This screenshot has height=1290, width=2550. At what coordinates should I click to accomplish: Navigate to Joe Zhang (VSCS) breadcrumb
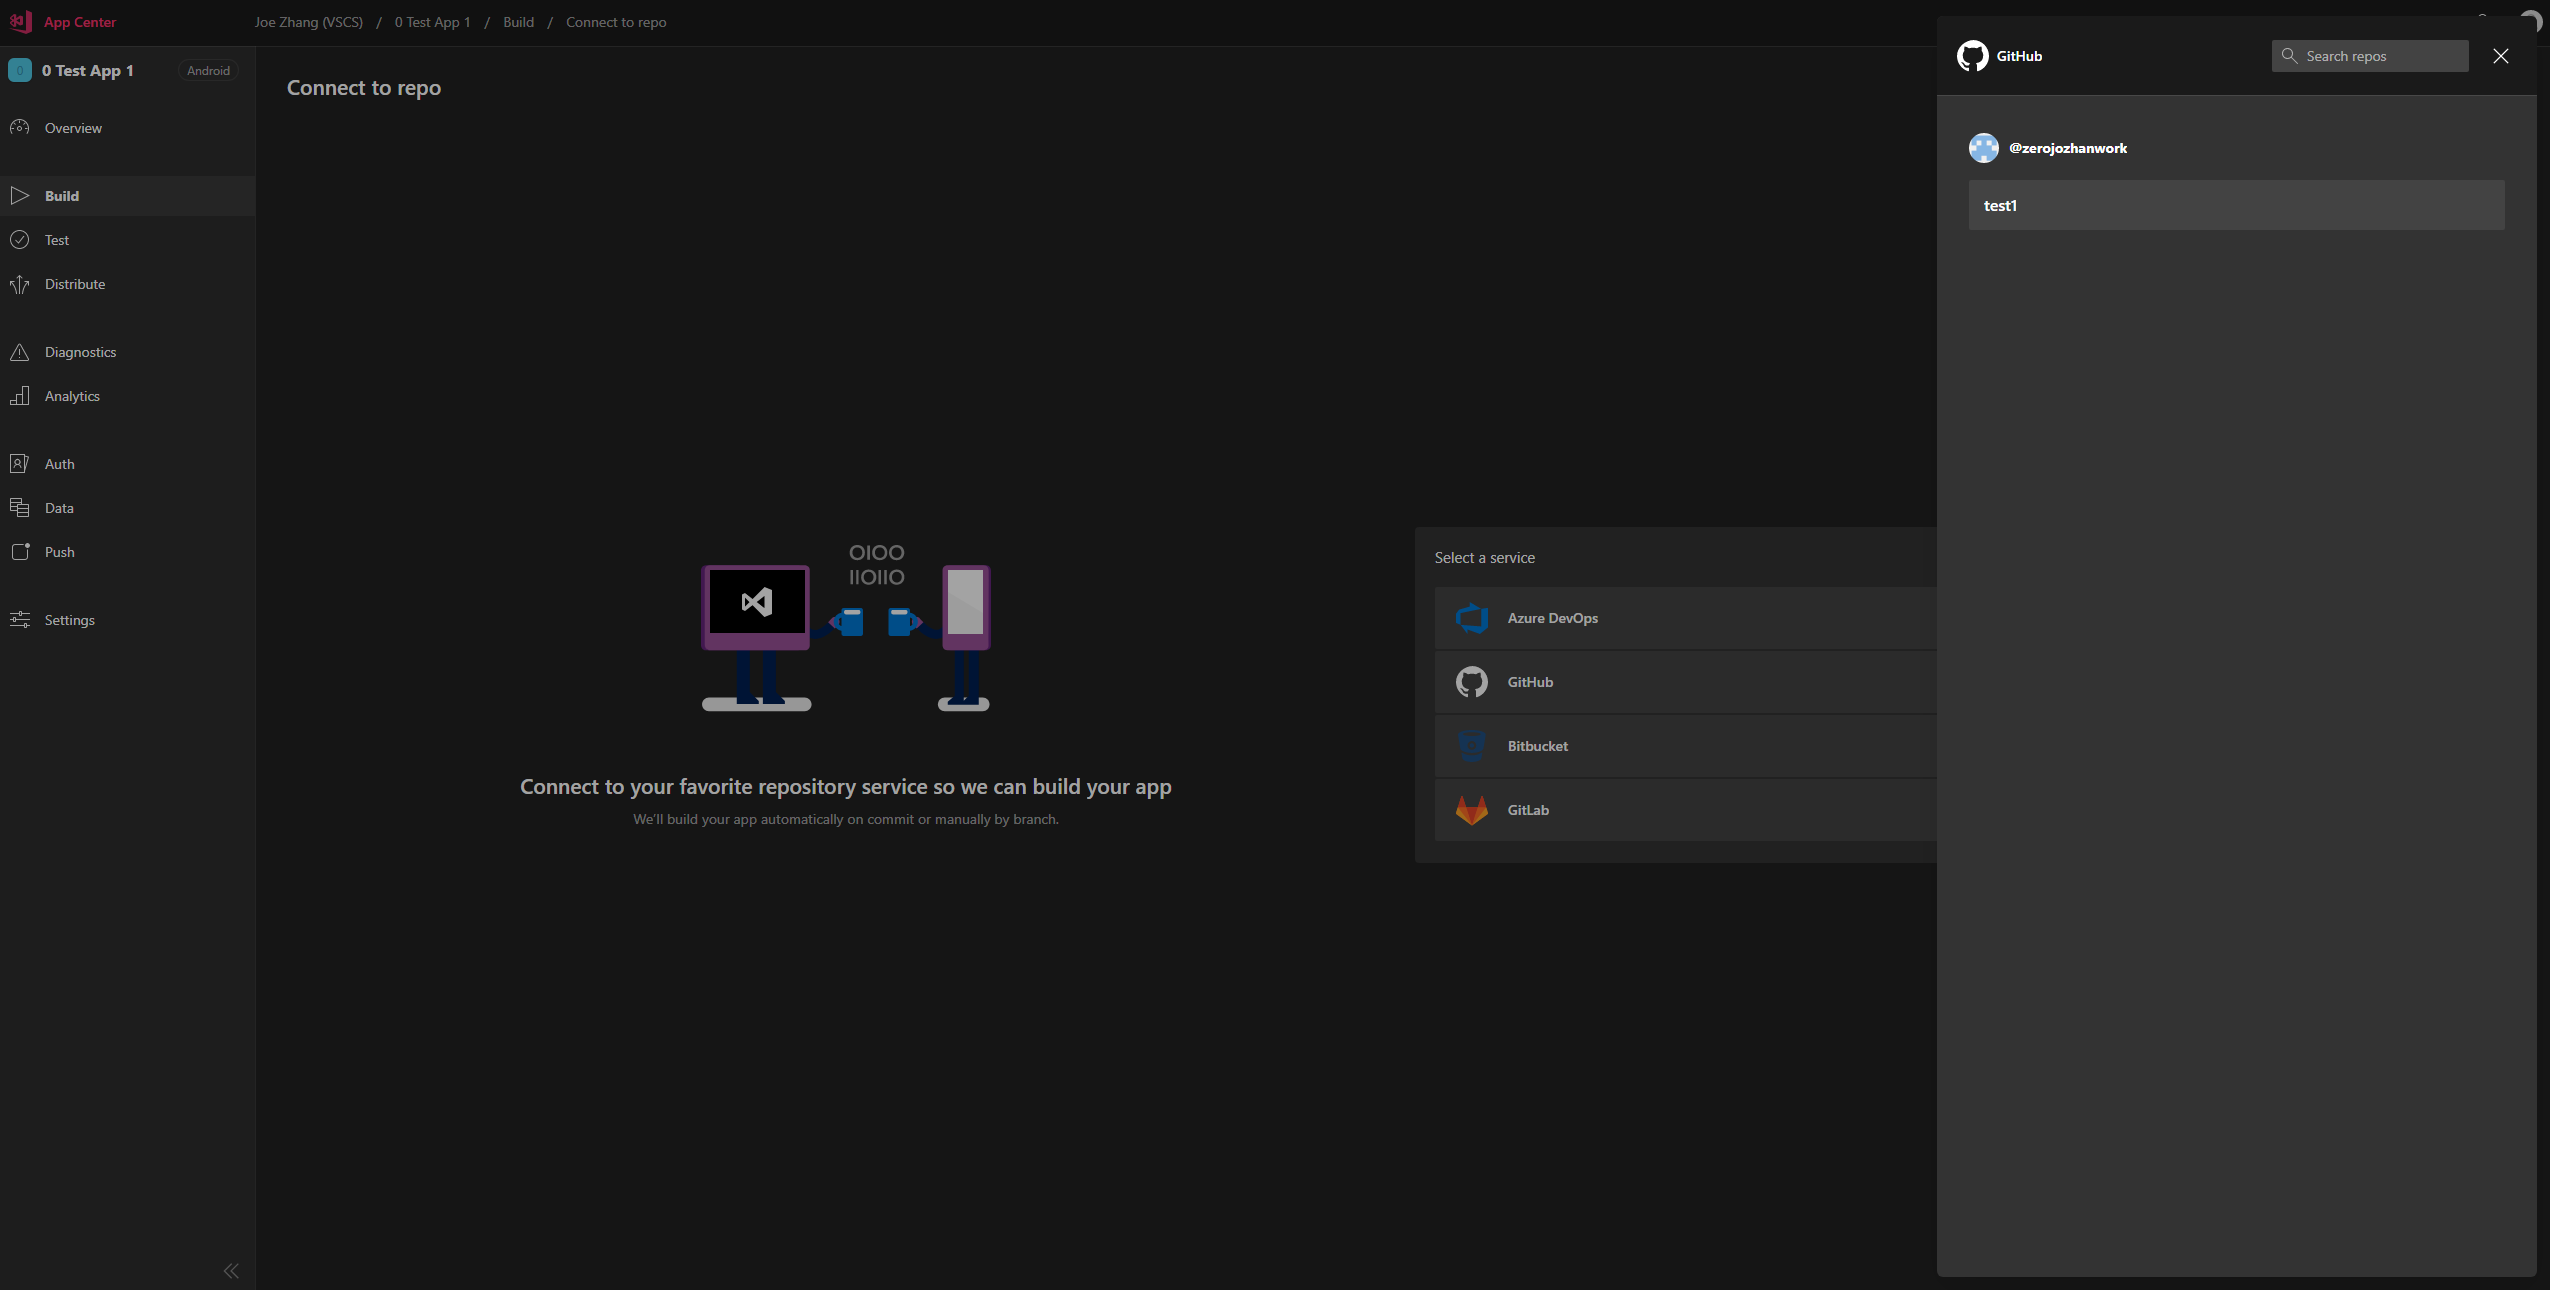[x=309, y=22]
